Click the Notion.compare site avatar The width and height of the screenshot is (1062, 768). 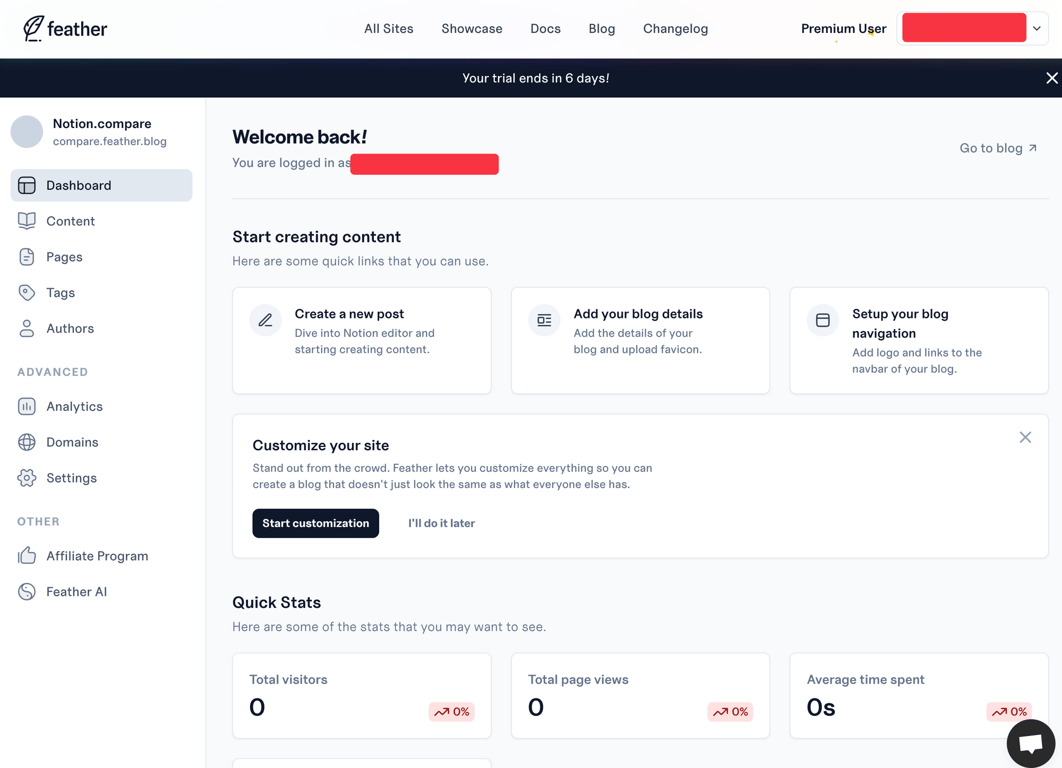click(x=27, y=131)
